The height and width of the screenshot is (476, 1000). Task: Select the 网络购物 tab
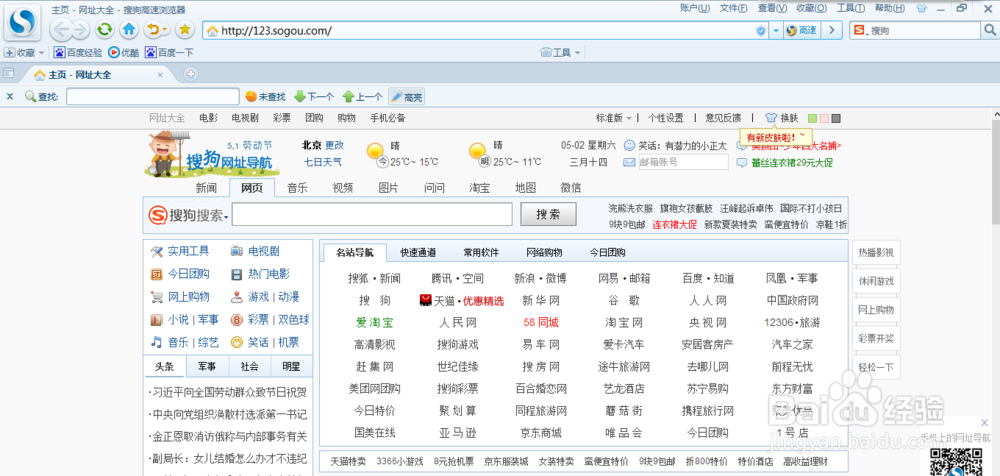tap(544, 252)
